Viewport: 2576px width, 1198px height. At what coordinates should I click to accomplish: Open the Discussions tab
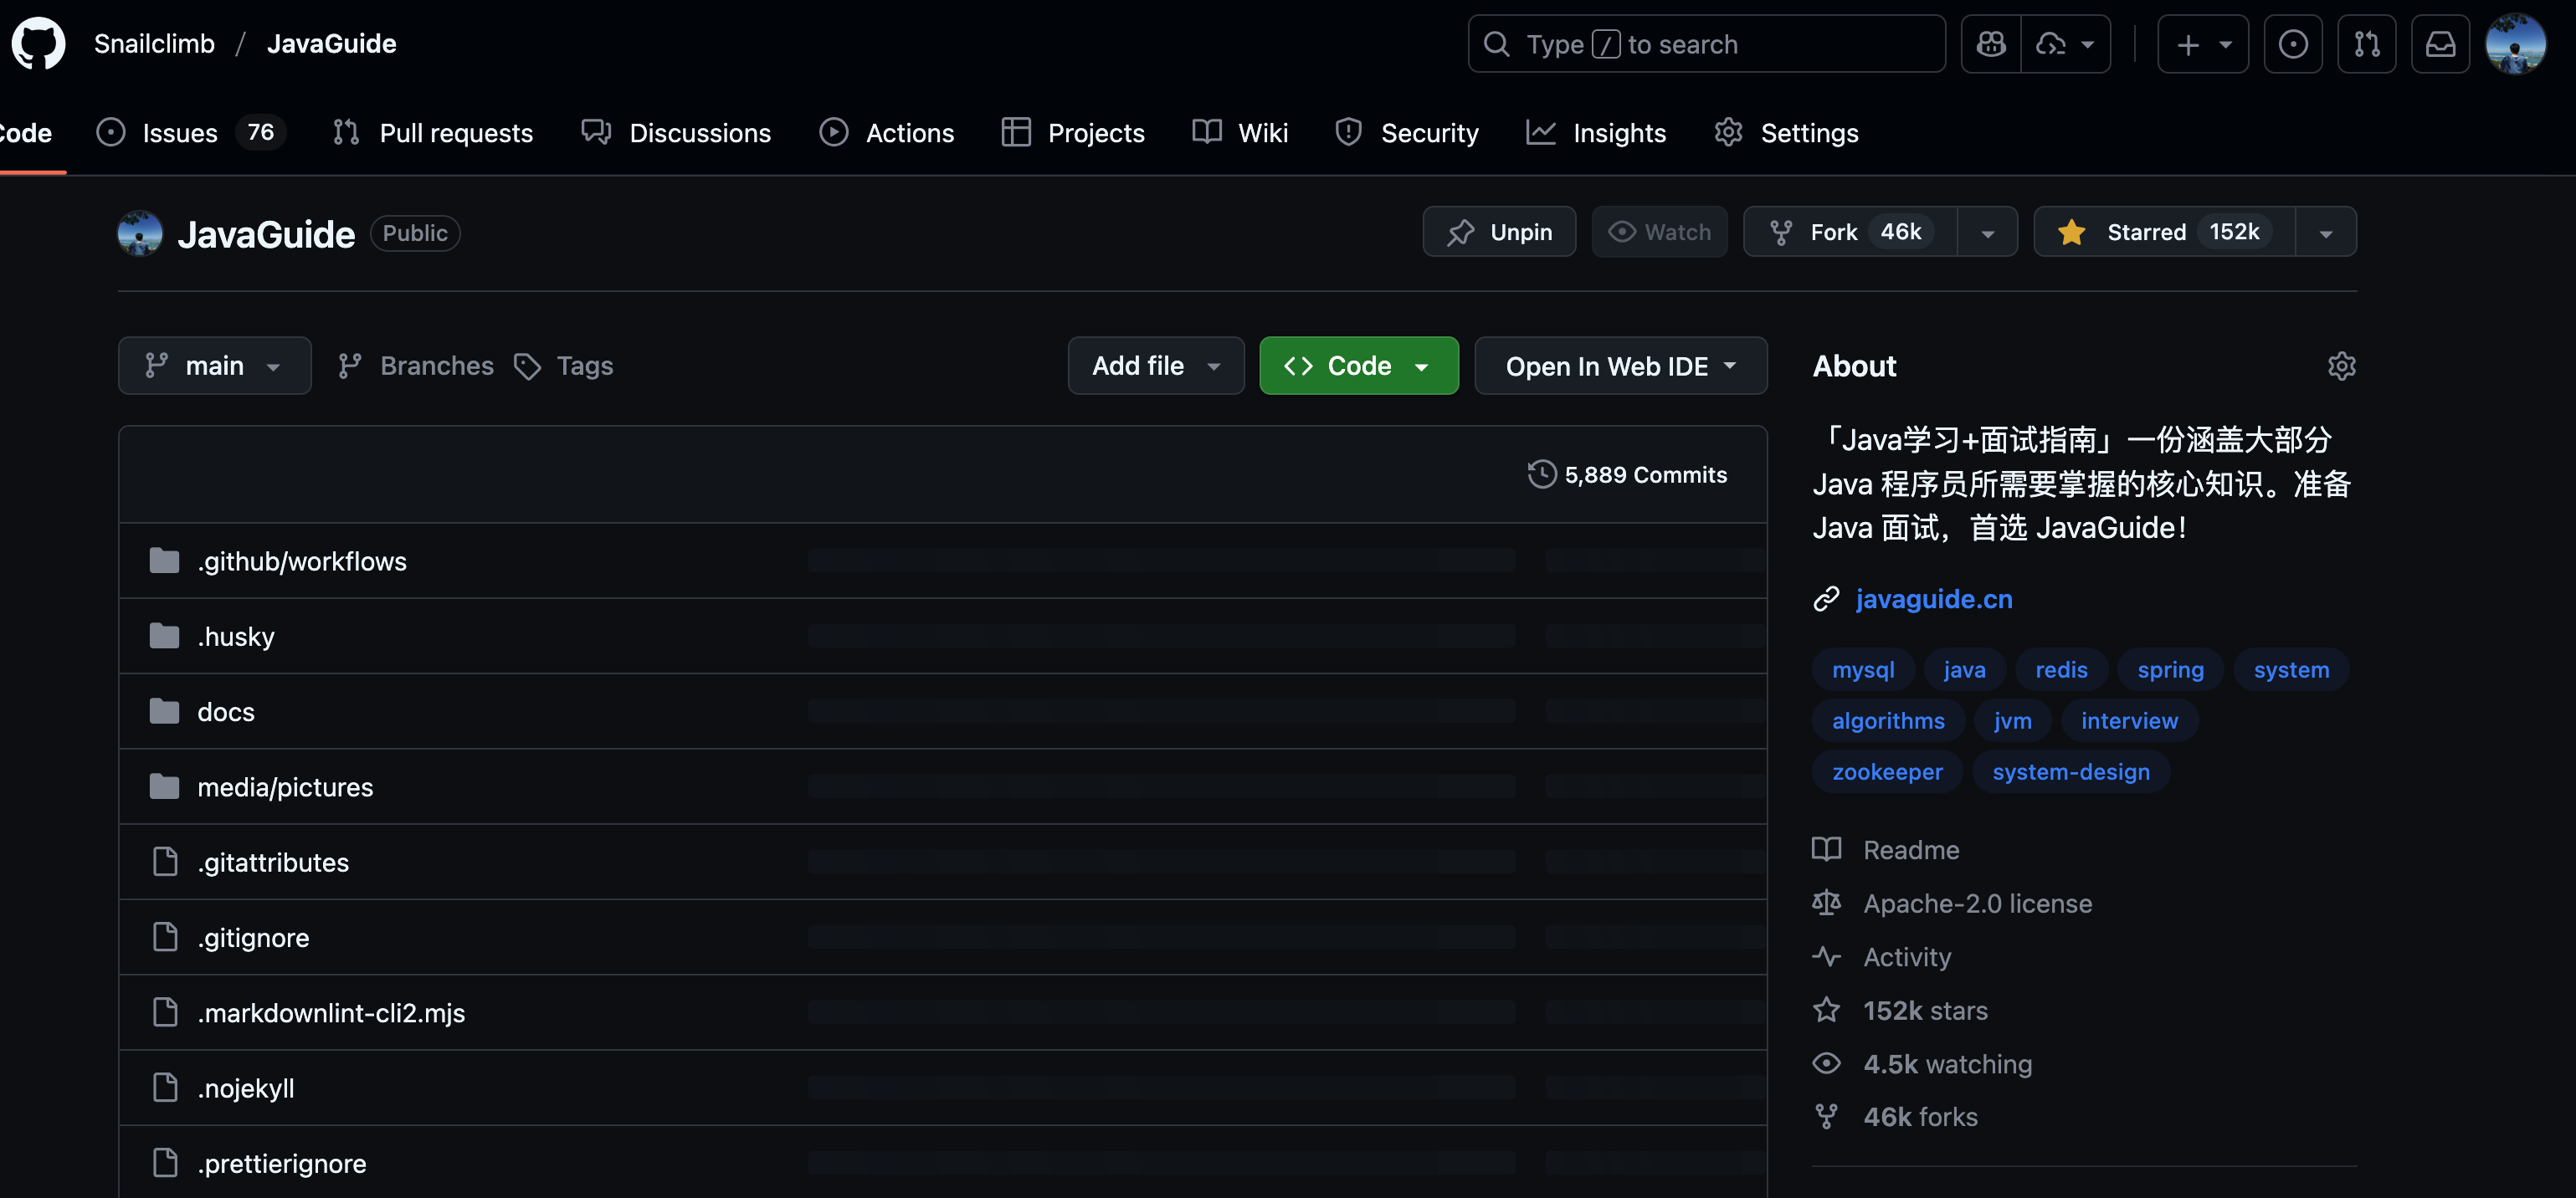677,133
